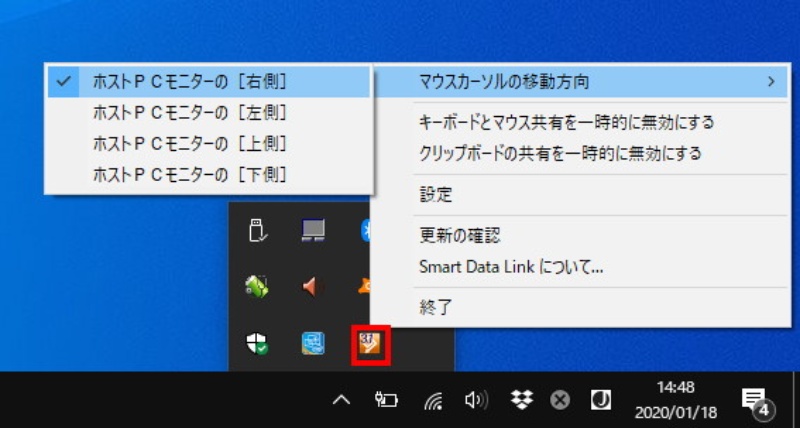The image size is (800, 428).
Task: Click the Smart Data Link tray icon
Action: coord(370,344)
